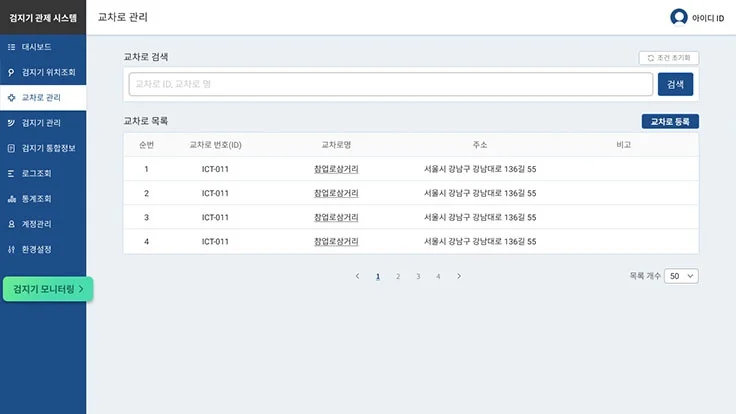This screenshot has width=736, height=414.
Task: Click ICT-011 in row 2
Action: coord(215,193)
